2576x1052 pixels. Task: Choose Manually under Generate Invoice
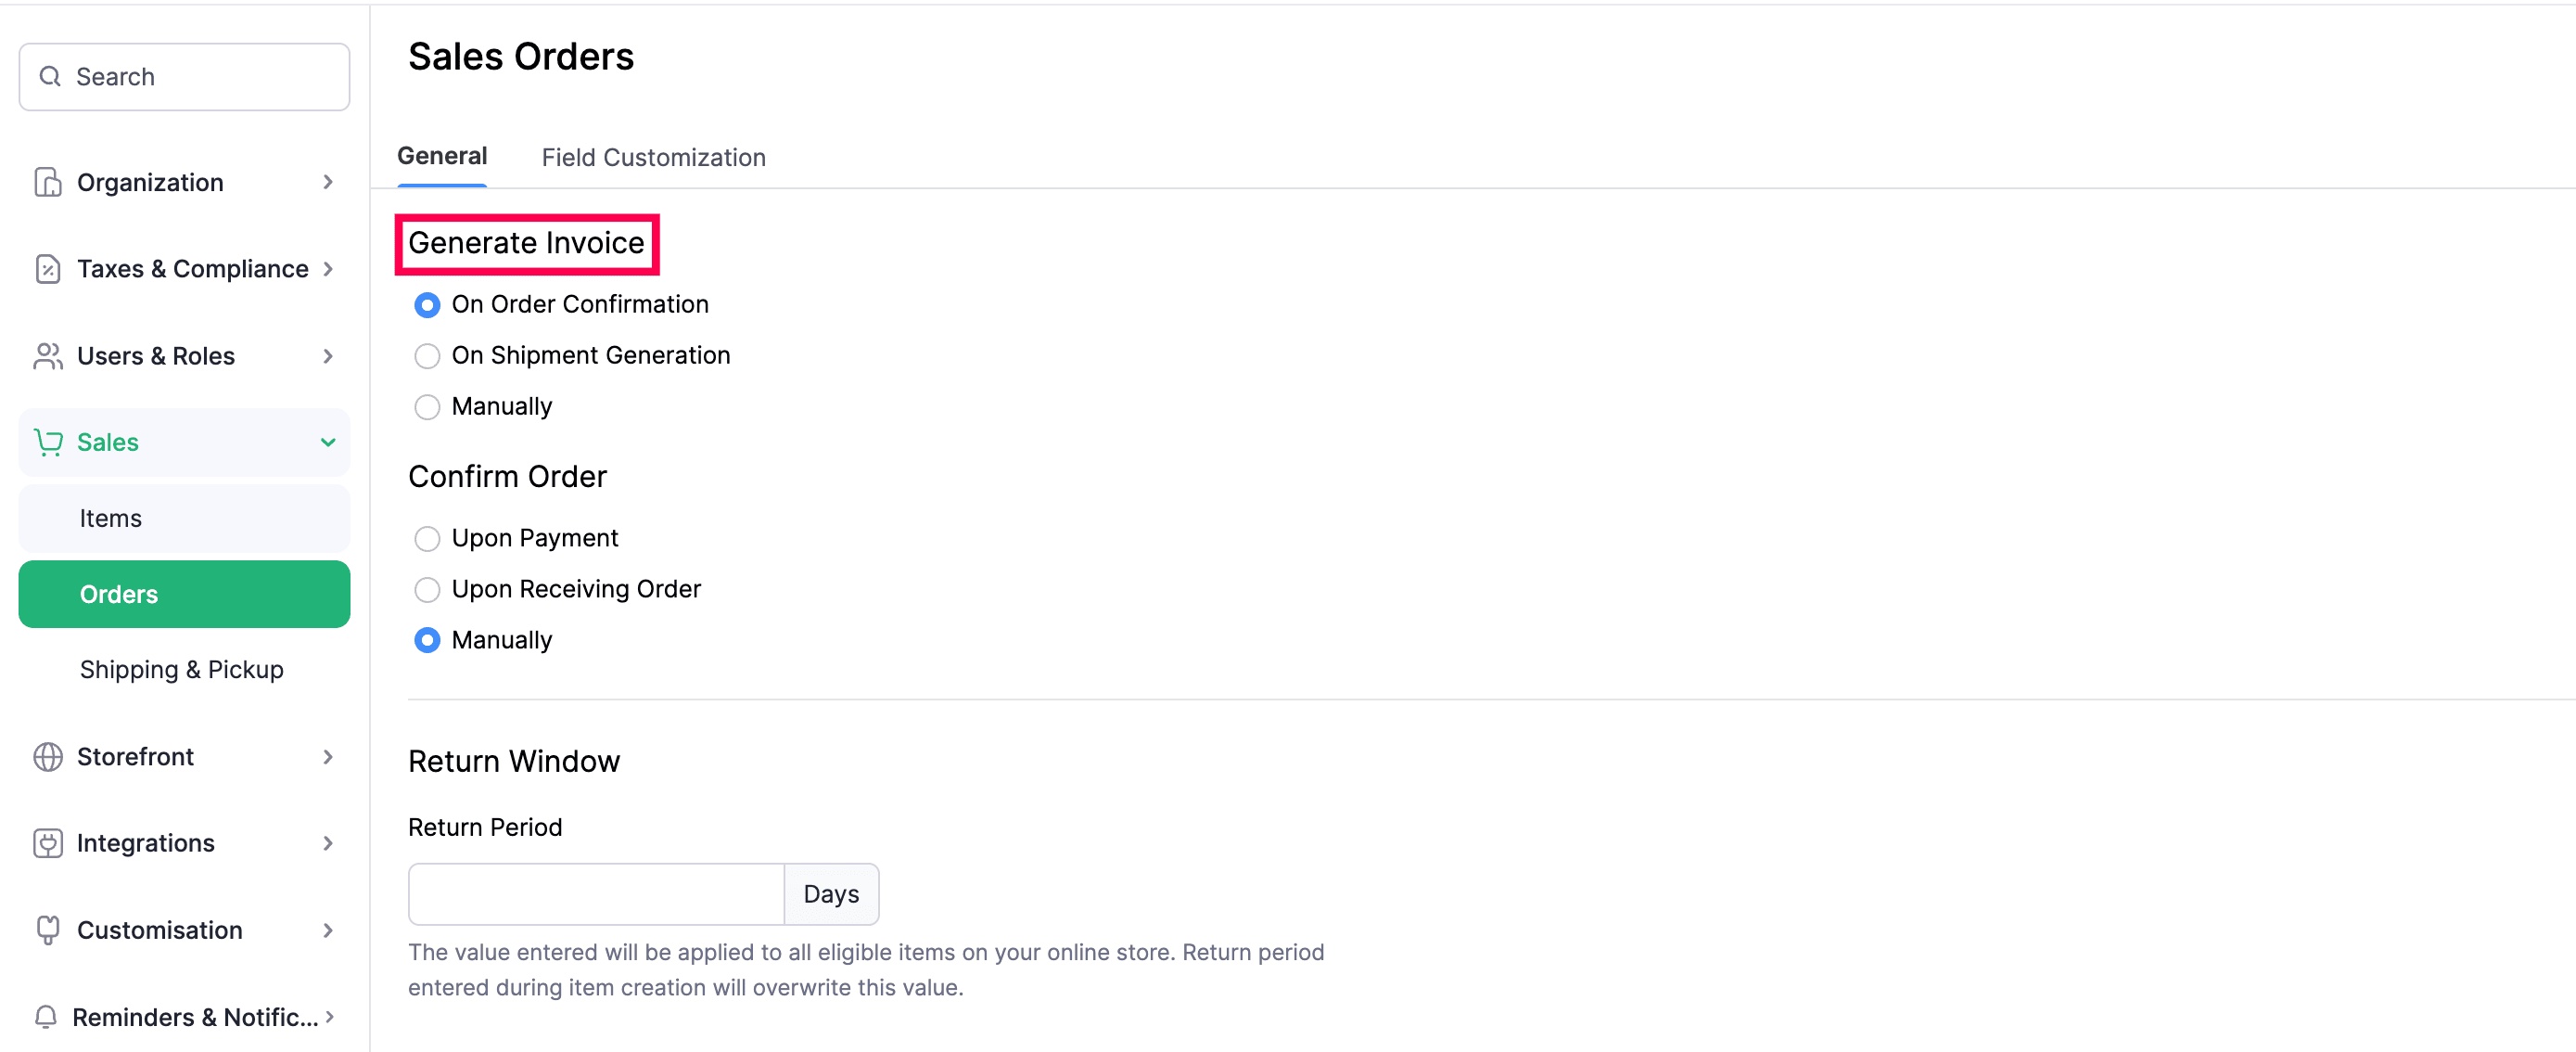[x=427, y=406]
